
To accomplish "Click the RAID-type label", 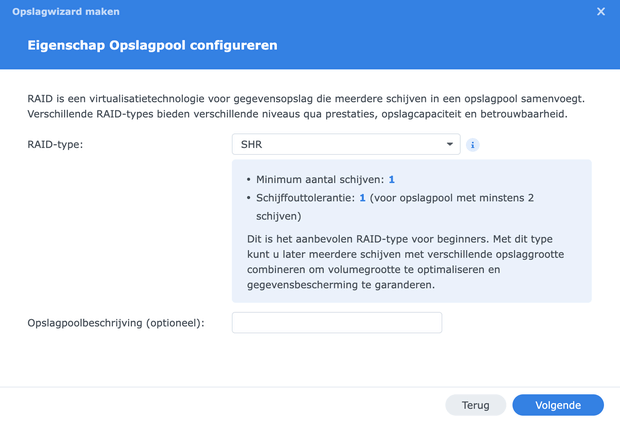I will 55,145.
